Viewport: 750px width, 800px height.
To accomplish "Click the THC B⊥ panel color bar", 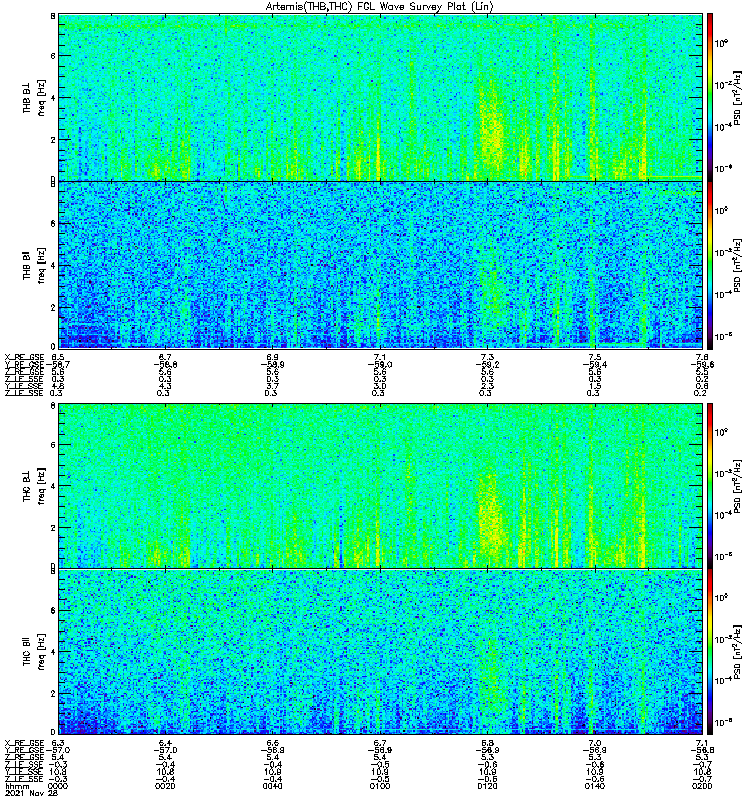I will point(710,486).
